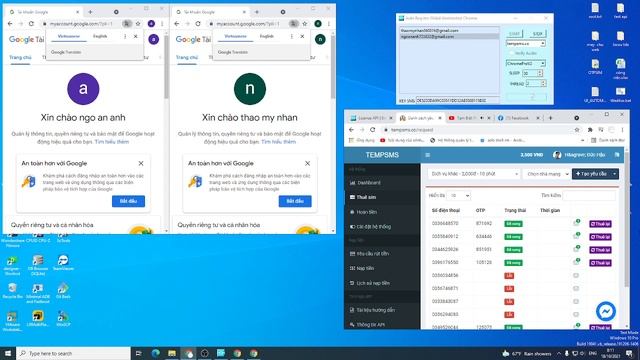Open profile avatar 'a' in left Chrome toolbar
This screenshot has width=640, height=360.
point(151,24)
